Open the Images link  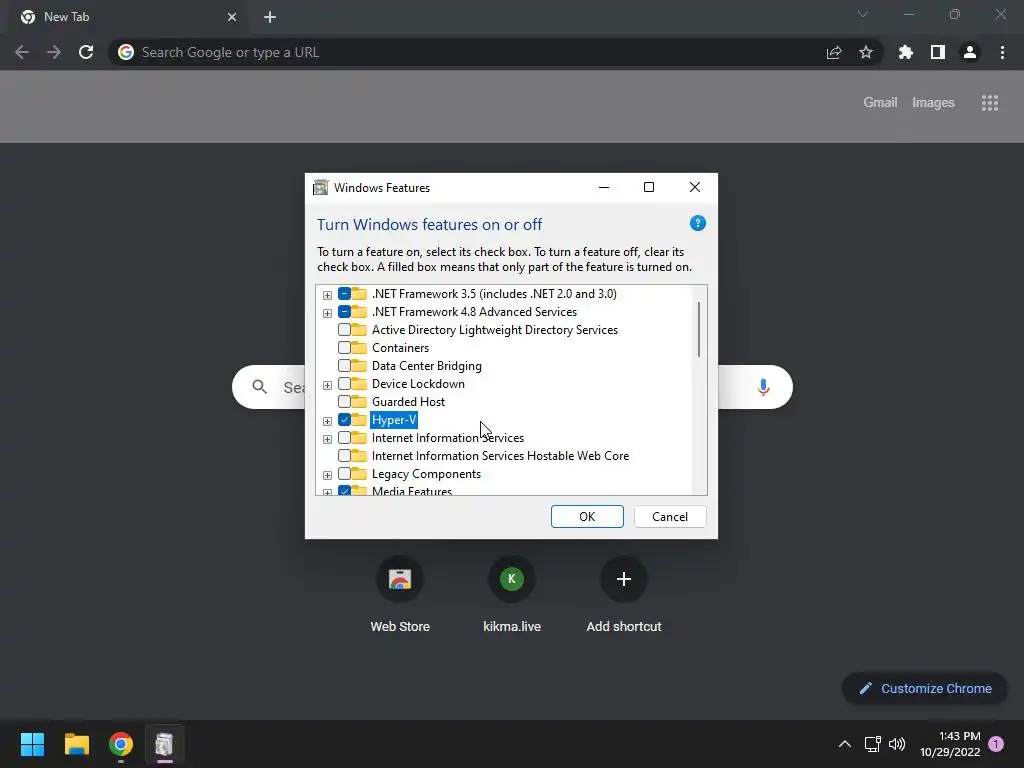point(933,103)
